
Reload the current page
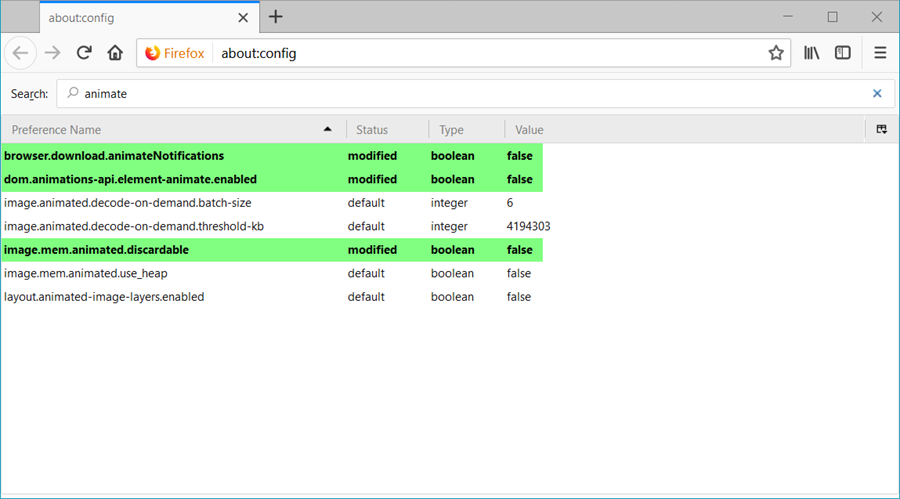pyautogui.click(x=84, y=53)
